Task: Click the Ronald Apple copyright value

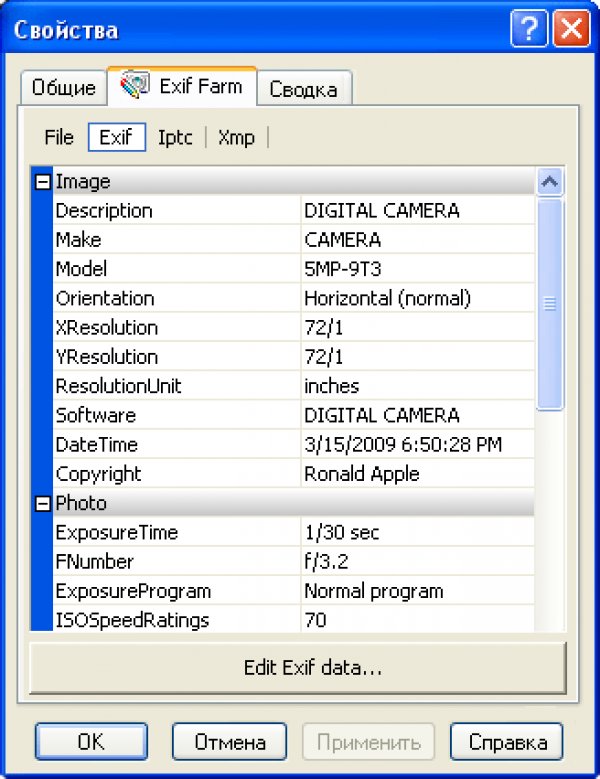Action: (362, 474)
